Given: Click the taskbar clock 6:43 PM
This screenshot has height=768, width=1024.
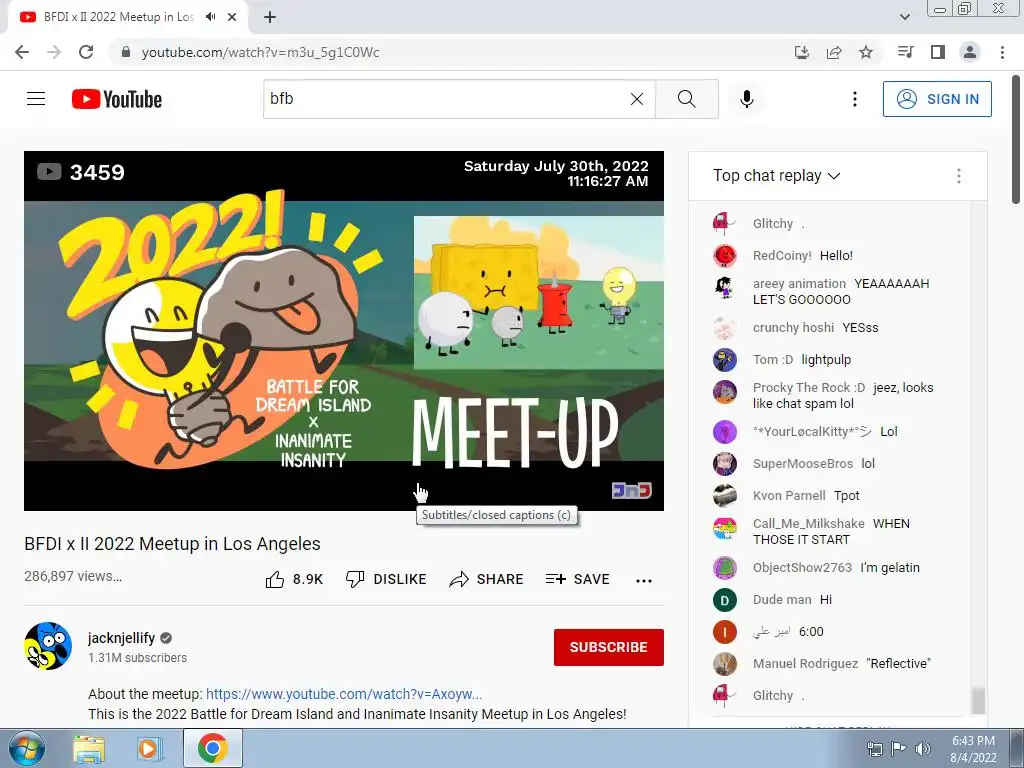Looking at the screenshot, I should 973,741.
